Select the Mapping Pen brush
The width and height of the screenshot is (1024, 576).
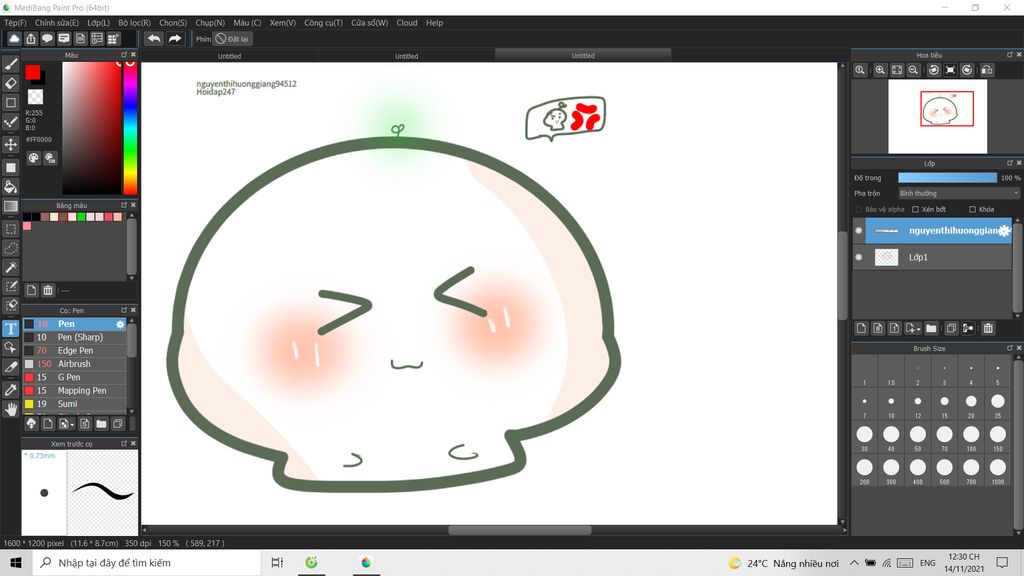pos(74,391)
